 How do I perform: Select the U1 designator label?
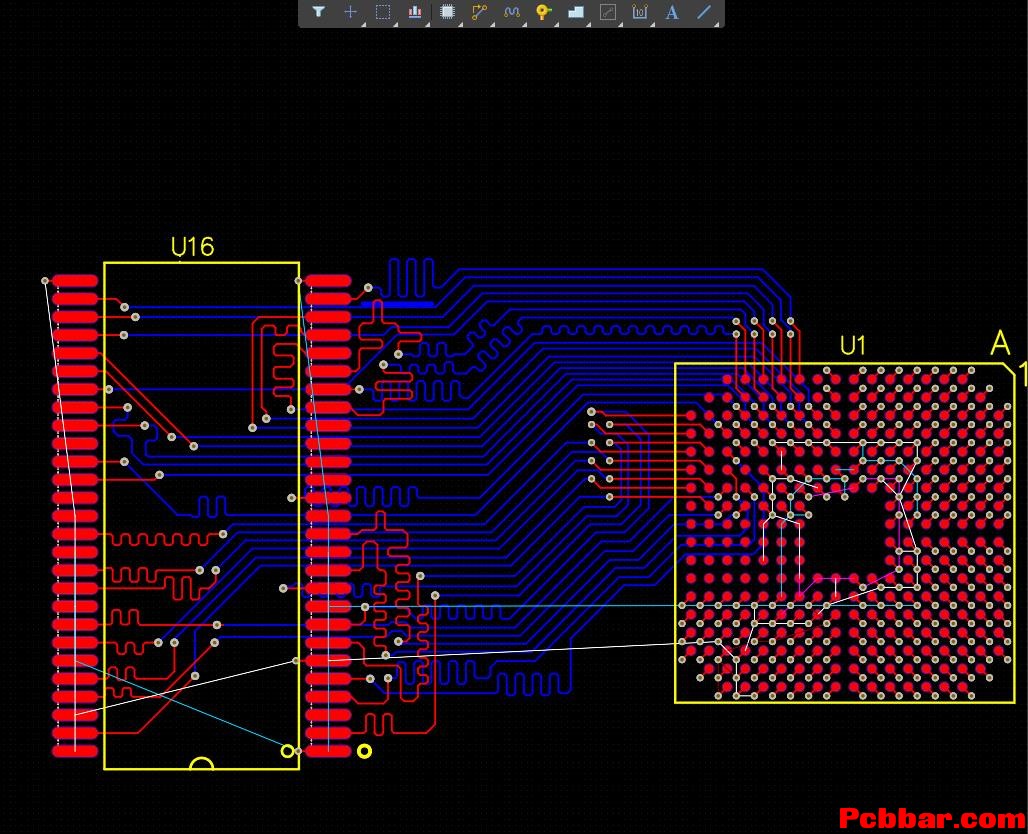853,346
